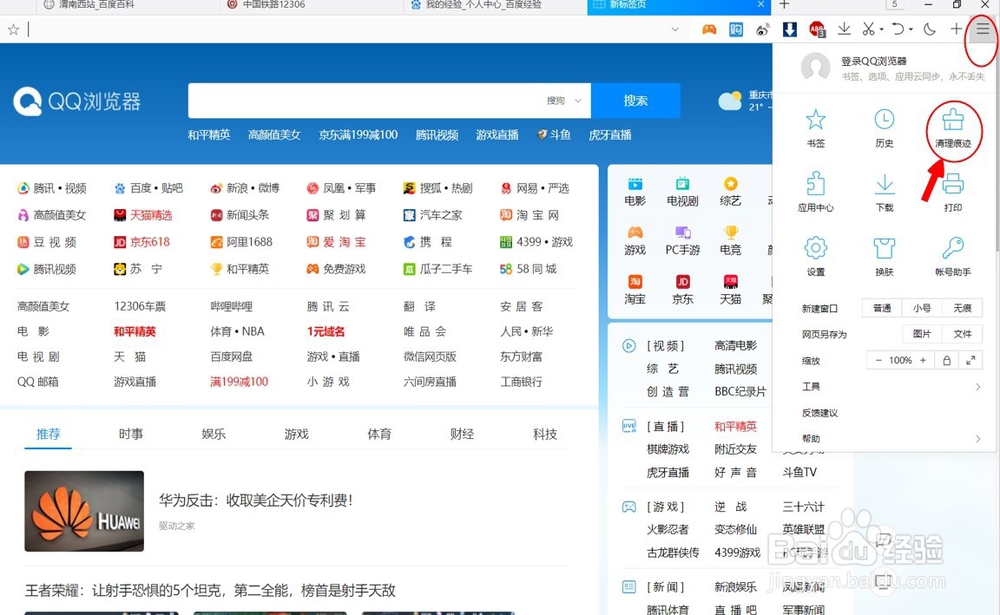Click the Print (打印) icon
This screenshot has height=615, width=1000.
click(x=953, y=191)
